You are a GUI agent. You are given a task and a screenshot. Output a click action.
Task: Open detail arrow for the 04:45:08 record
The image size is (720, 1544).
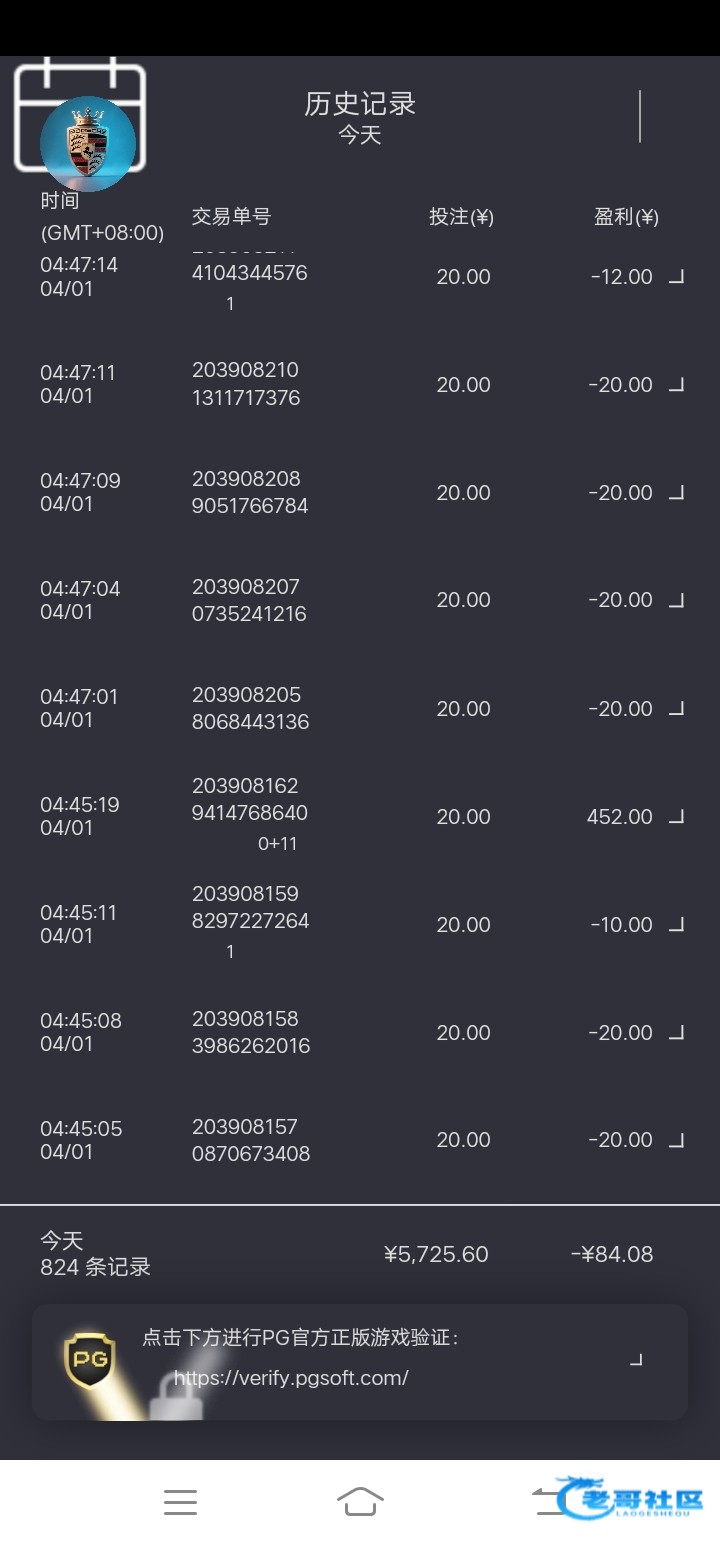[x=676, y=1033]
